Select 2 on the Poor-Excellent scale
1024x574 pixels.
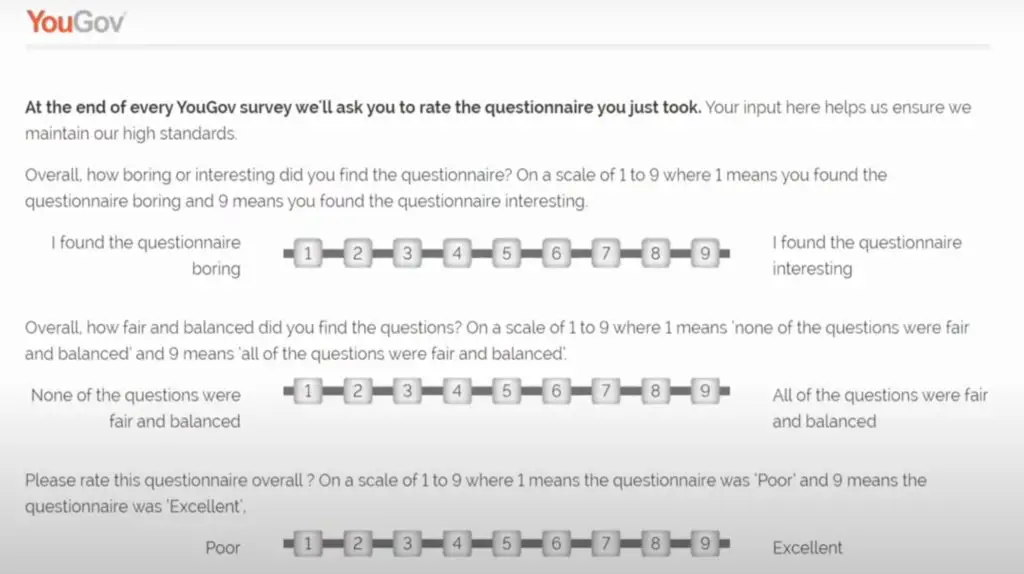(357, 543)
